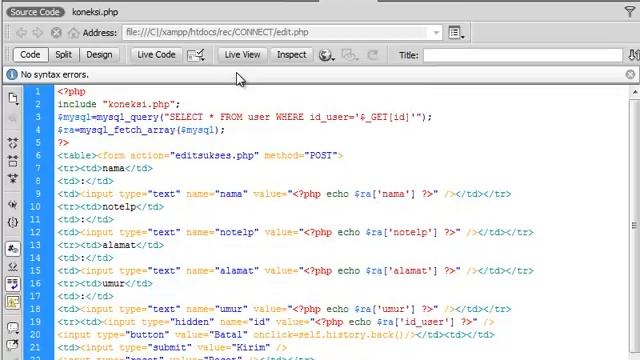Click the text "koneksi.php" in the include line
Screen dimensions: 640x360
[139, 104]
